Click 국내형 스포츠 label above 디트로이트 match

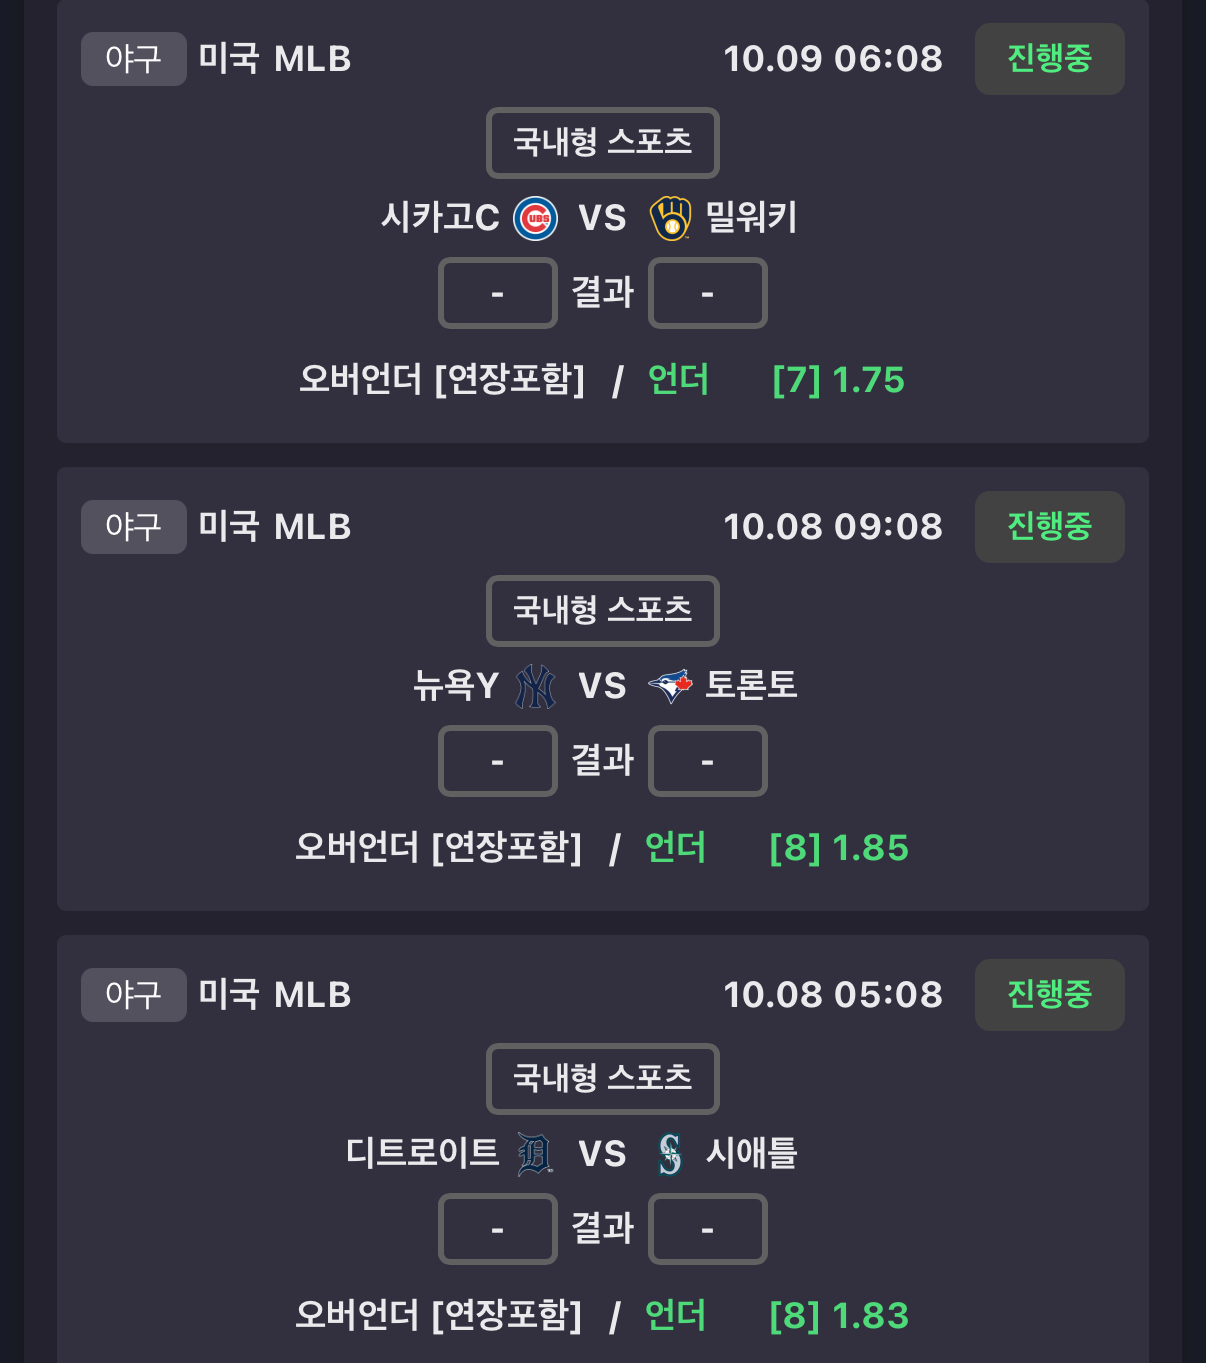[602, 1078]
